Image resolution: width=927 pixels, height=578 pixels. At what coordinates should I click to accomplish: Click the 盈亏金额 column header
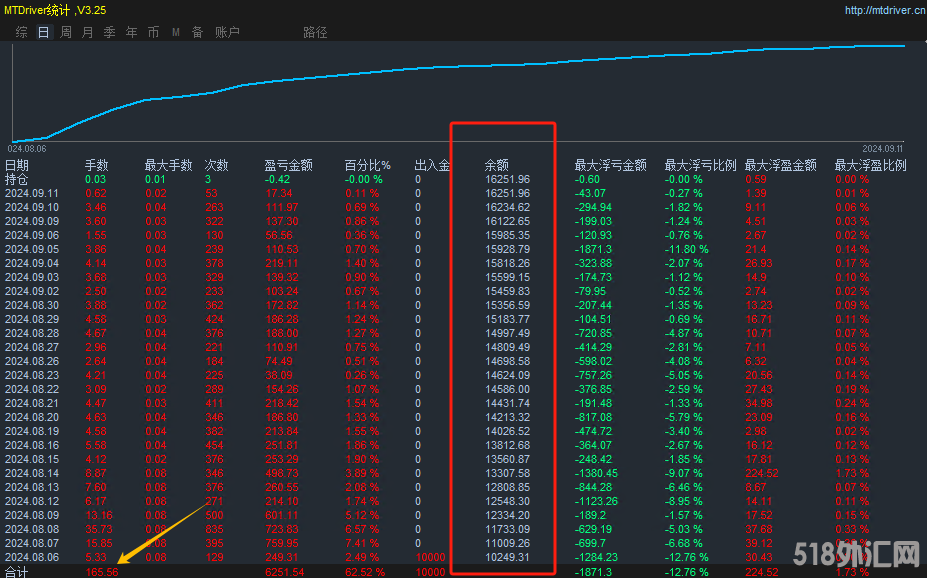point(289,165)
